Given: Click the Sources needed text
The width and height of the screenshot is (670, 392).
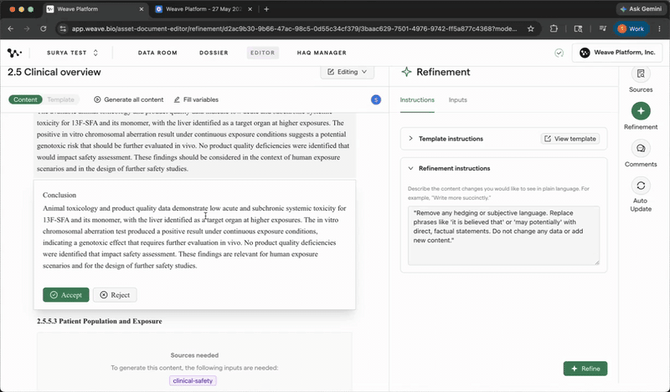Looking at the screenshot, I should (x=194, y=355).
